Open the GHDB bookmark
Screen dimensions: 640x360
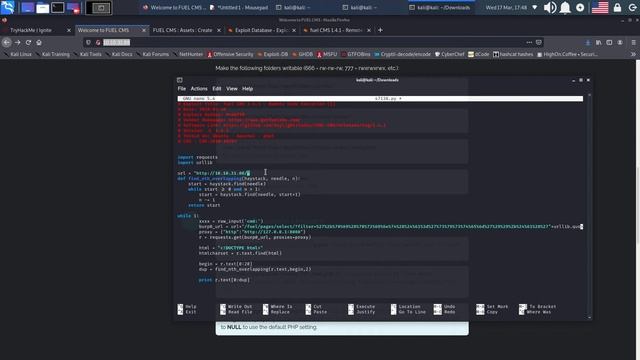(302, 54)
